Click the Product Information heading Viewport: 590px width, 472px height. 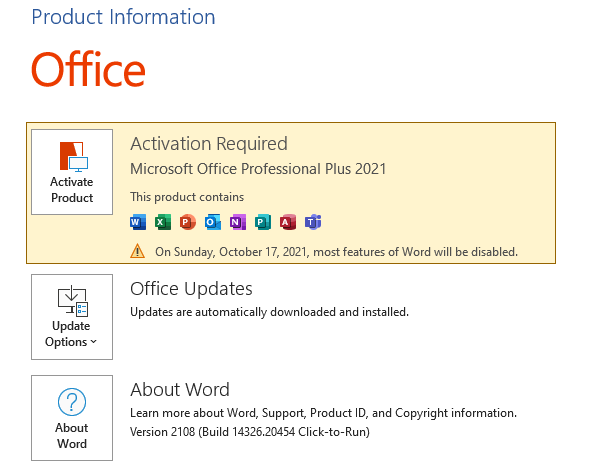coord(123,17)
